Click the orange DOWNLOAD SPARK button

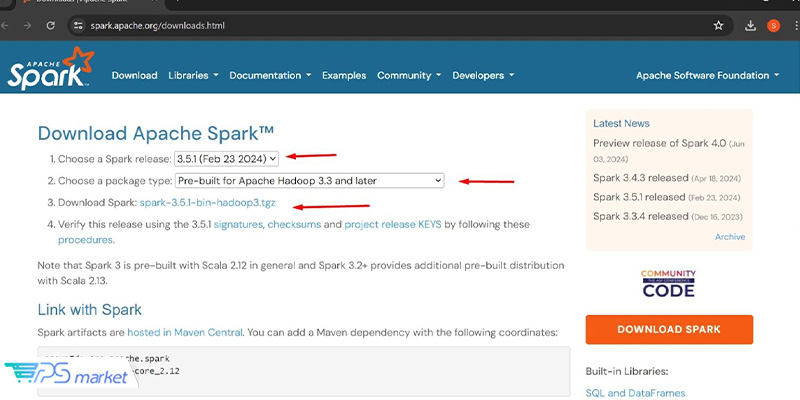point(669,329)
